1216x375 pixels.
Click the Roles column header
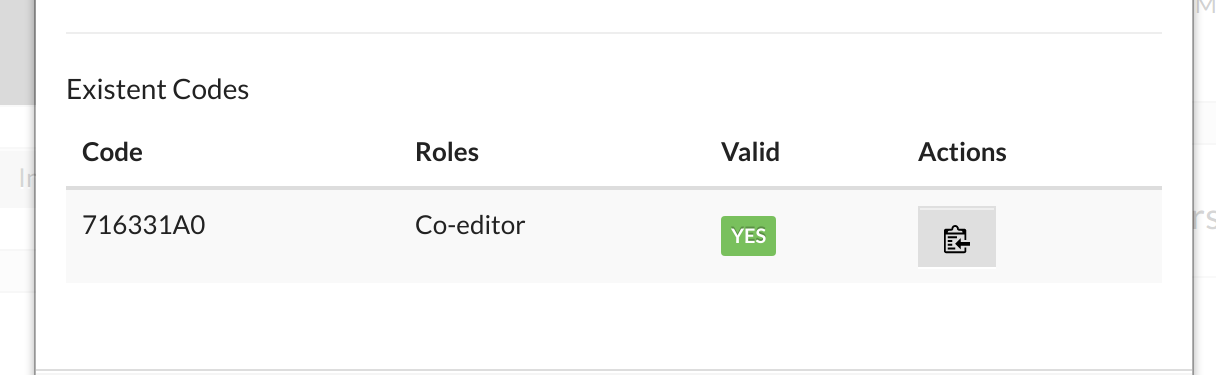[447, 152]
